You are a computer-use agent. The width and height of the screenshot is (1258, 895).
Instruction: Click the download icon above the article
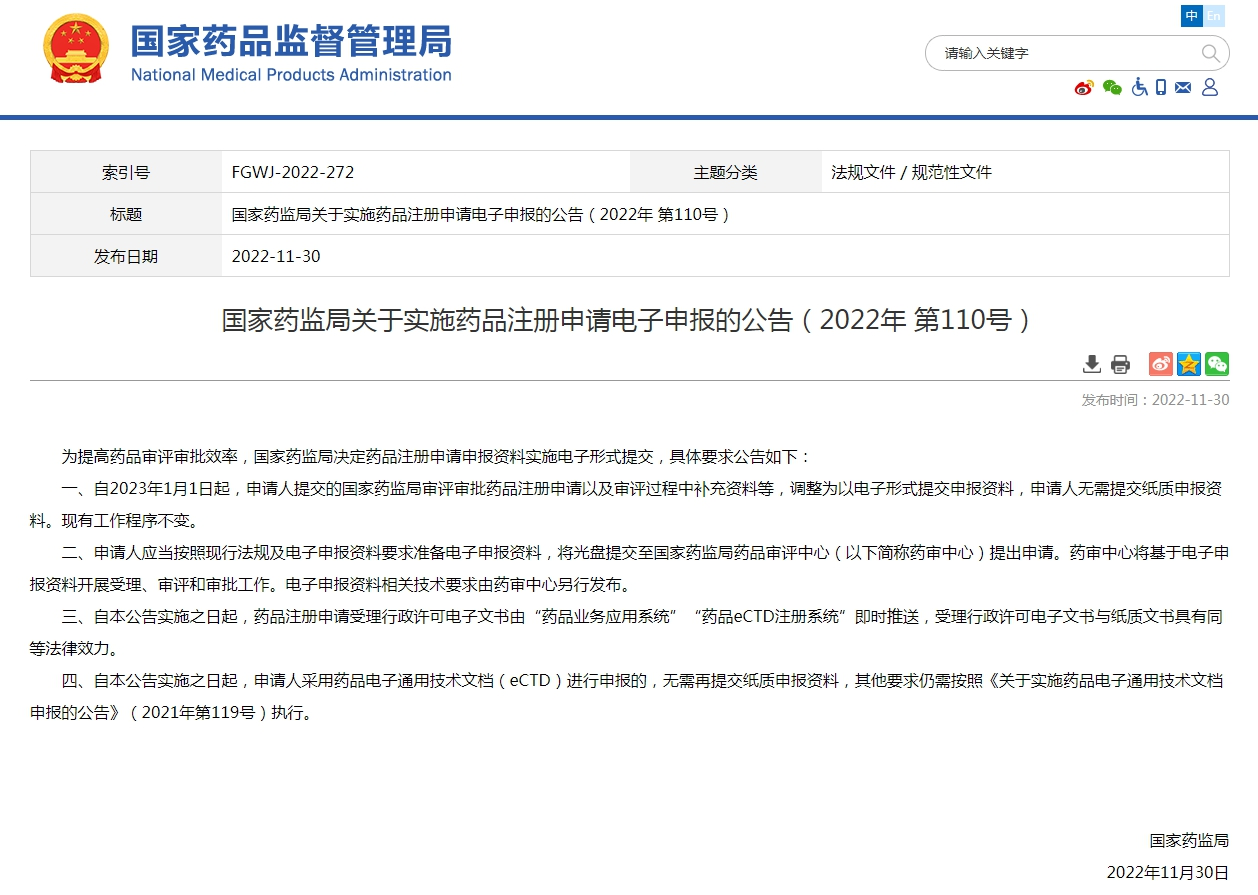click(1092, 364)
